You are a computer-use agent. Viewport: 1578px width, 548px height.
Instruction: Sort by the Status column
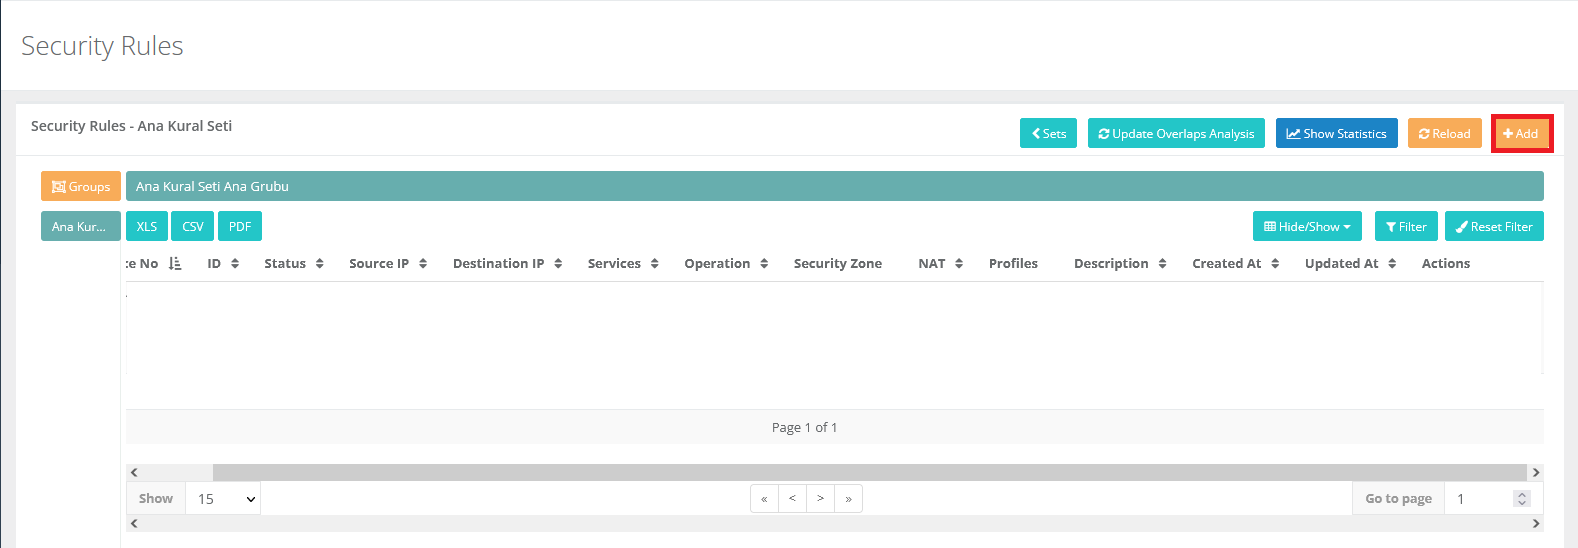pyautogui.click(x=294, y=263)
